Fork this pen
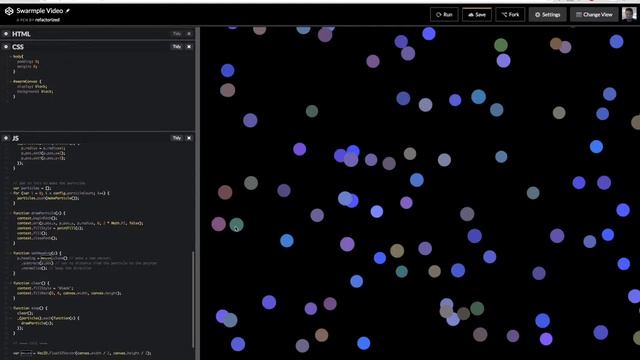 click(510, 15)
